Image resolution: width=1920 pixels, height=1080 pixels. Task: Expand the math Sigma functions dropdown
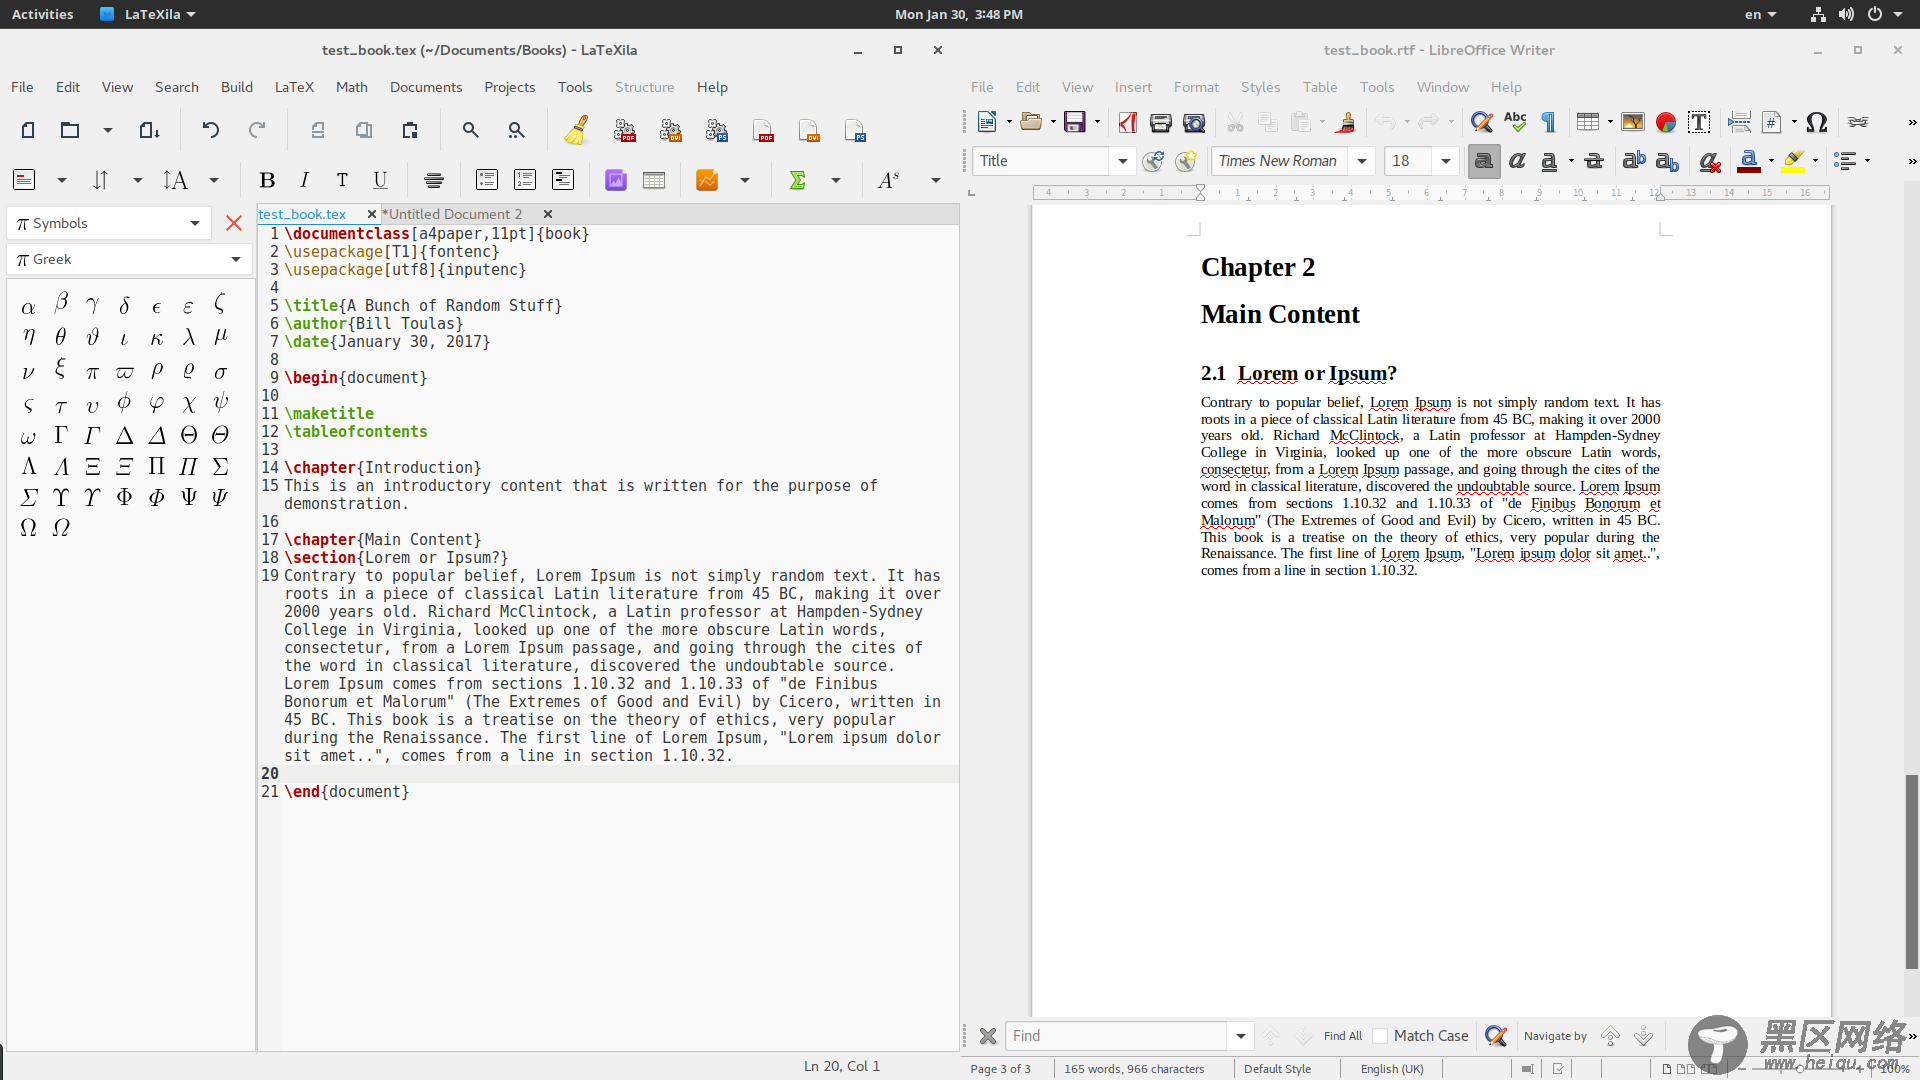click(836, 180)
